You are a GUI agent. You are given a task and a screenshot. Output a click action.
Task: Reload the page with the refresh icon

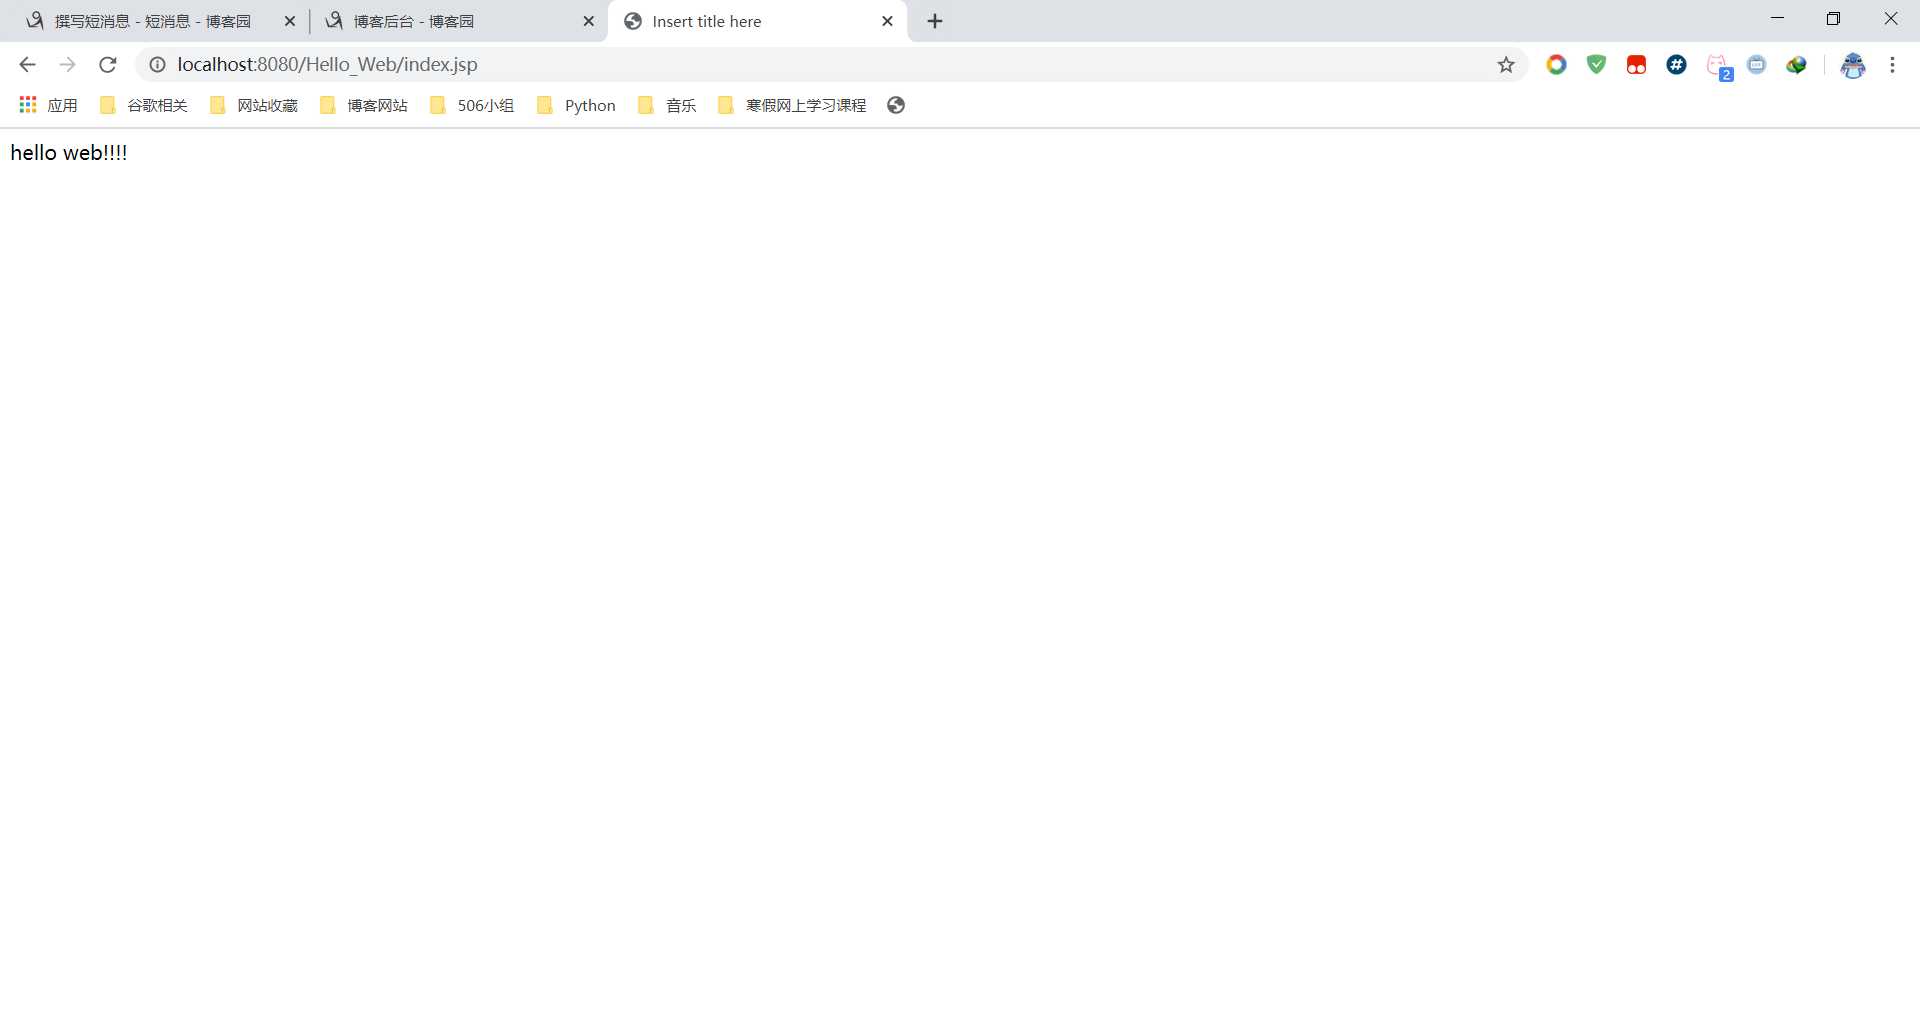point(108,65)
